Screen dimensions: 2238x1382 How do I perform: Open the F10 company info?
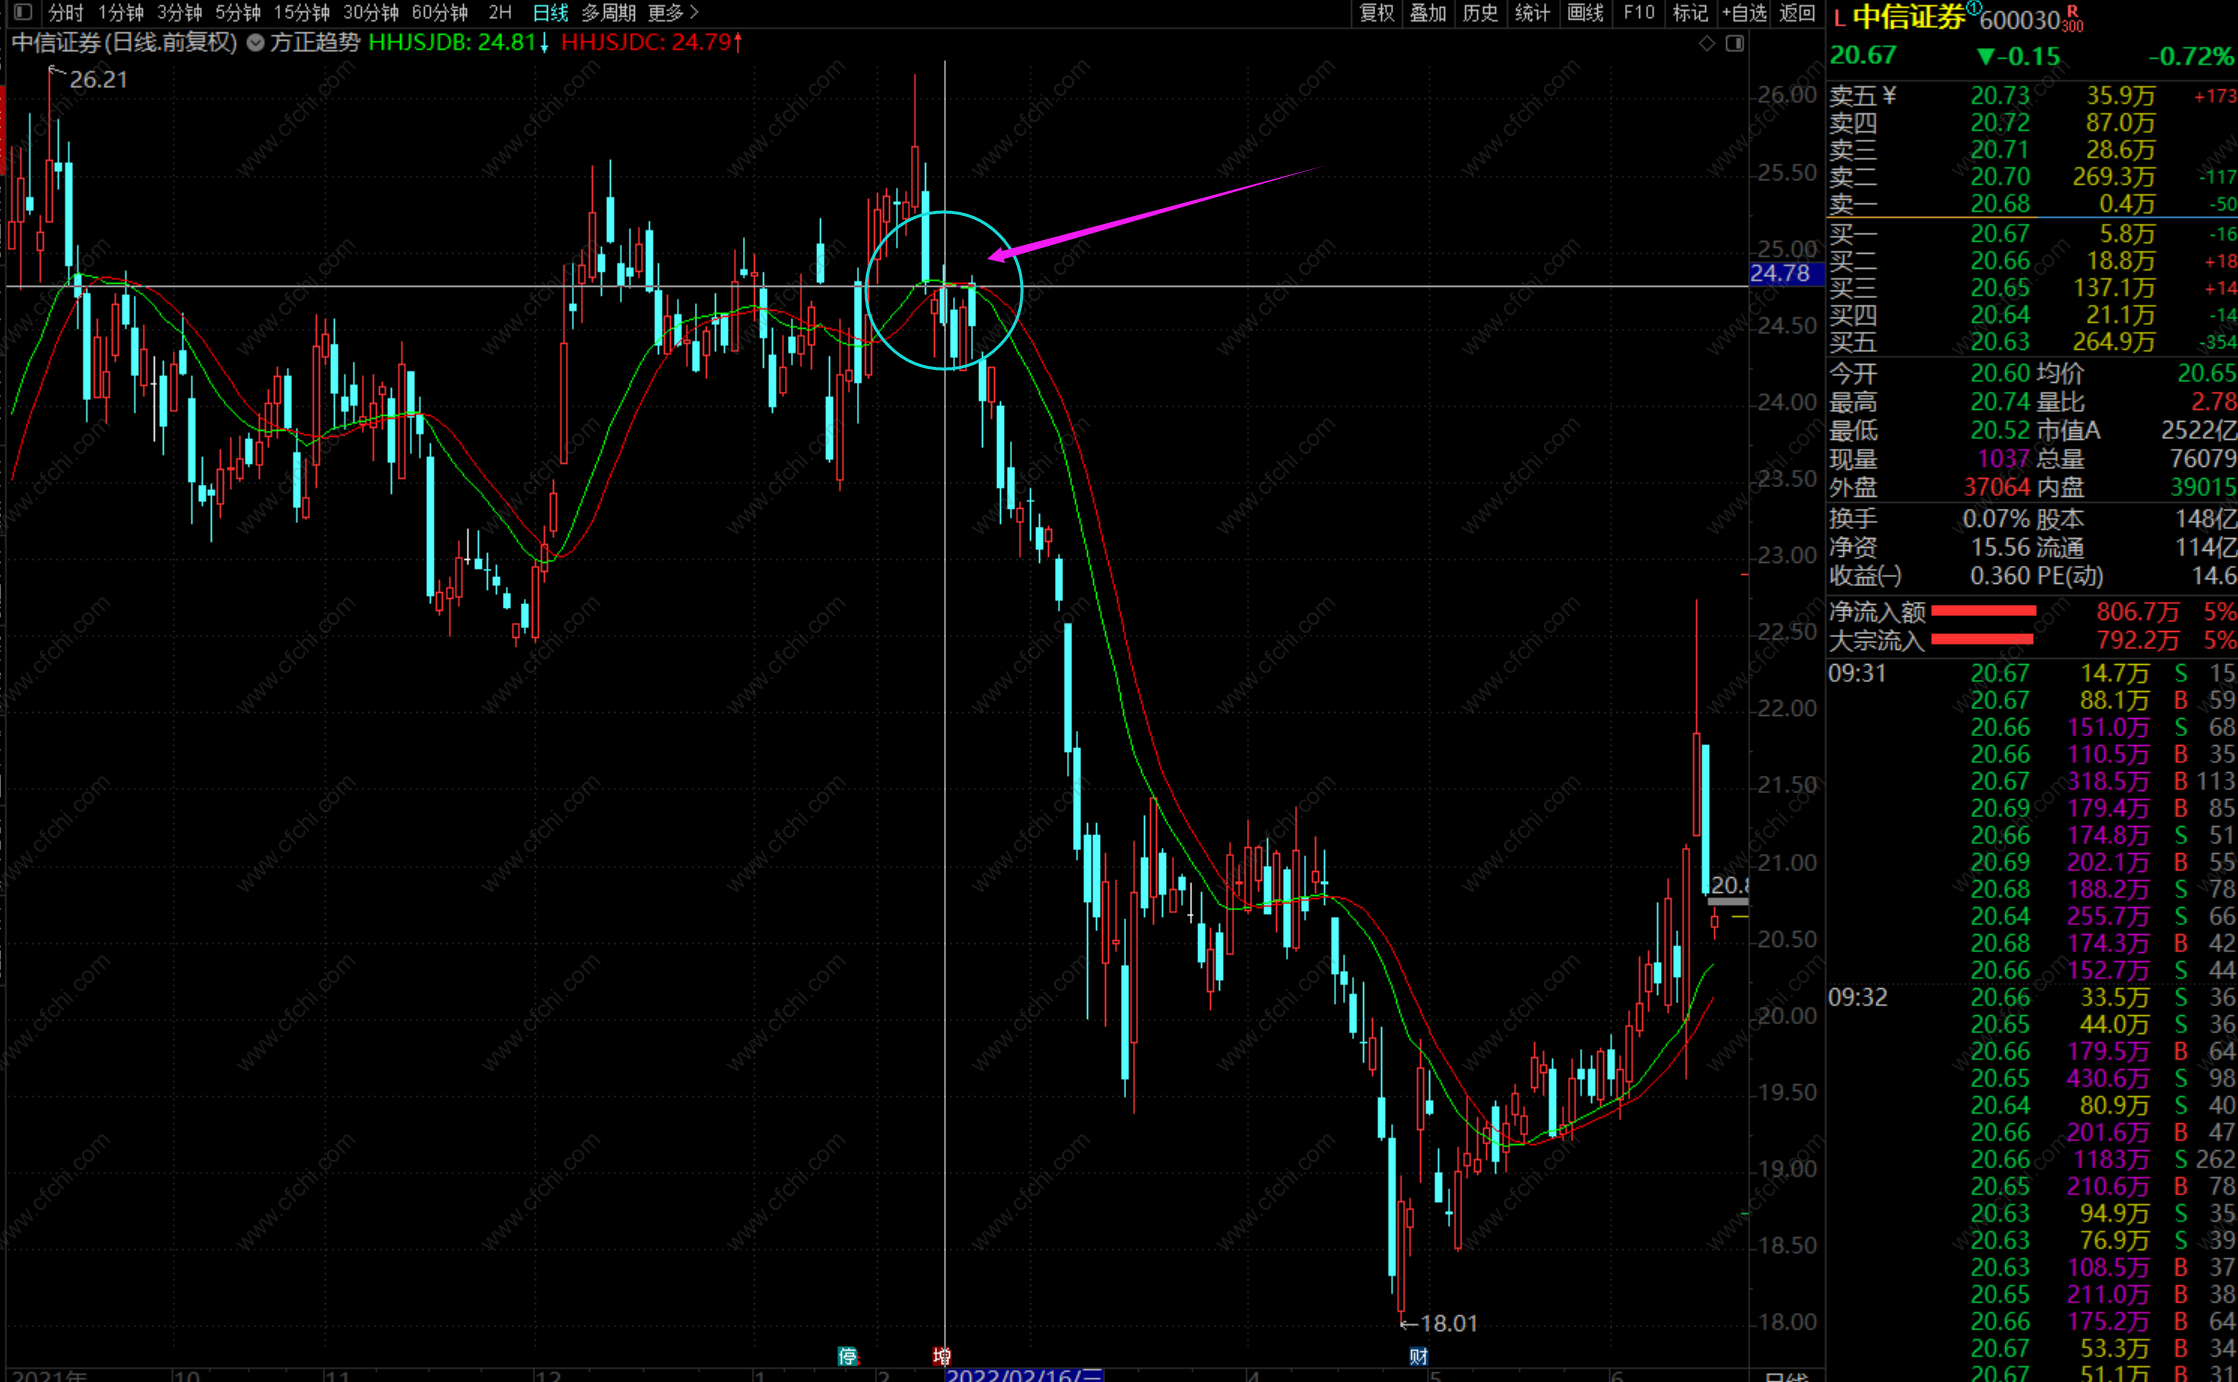click(1638, 13)
